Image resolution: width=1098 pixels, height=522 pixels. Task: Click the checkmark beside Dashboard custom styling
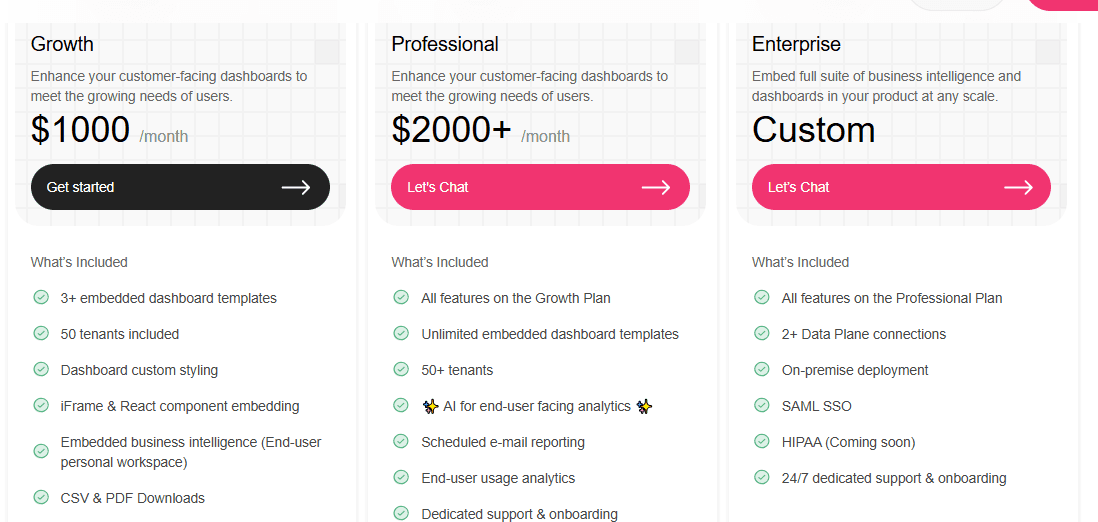[x=41, y=369]
